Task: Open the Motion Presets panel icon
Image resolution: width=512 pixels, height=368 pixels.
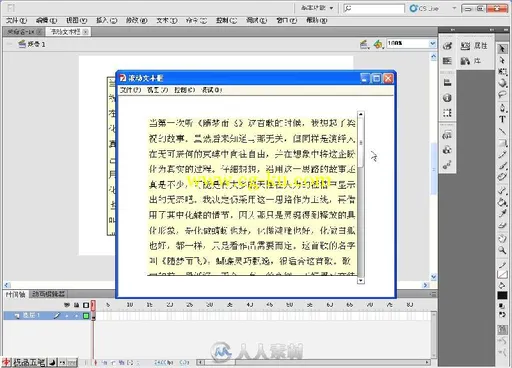Action: pyautogui.click(x=447, y=165)
